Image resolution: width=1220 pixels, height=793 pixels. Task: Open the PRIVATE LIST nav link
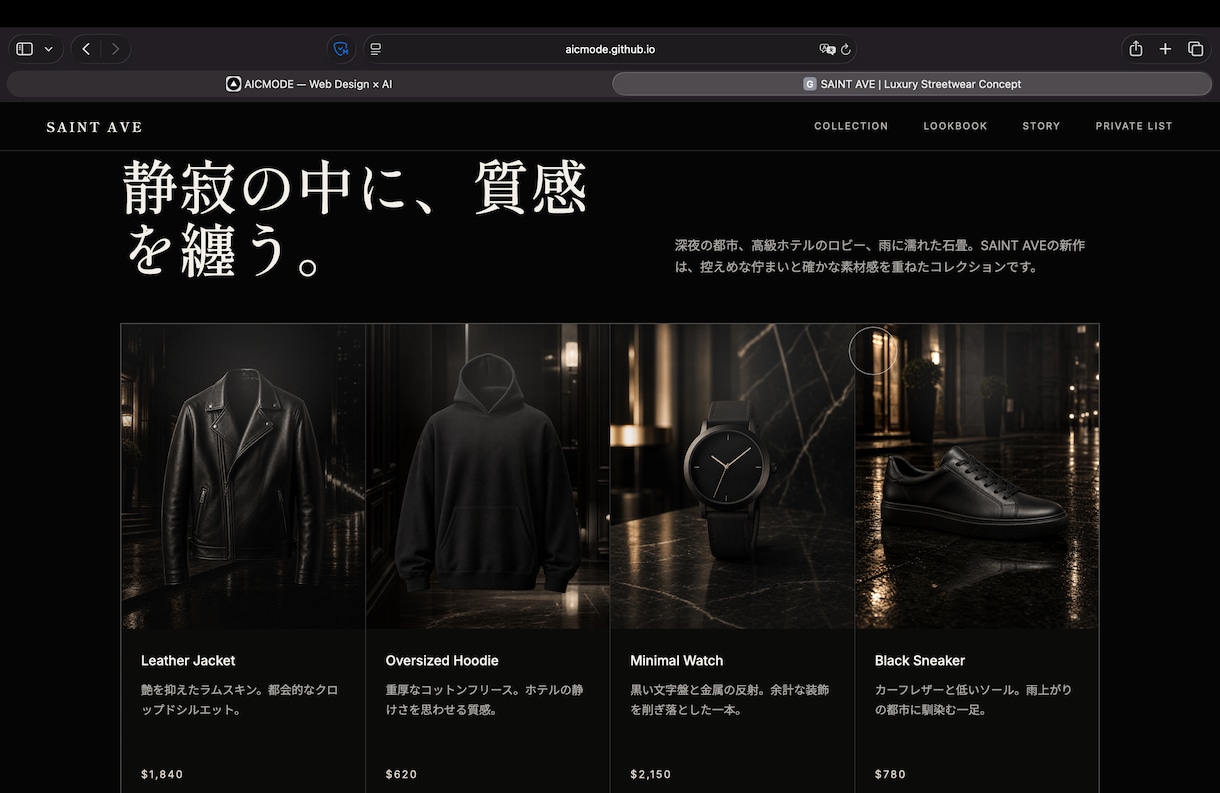pyautogui.click(x=1134, y=126)
